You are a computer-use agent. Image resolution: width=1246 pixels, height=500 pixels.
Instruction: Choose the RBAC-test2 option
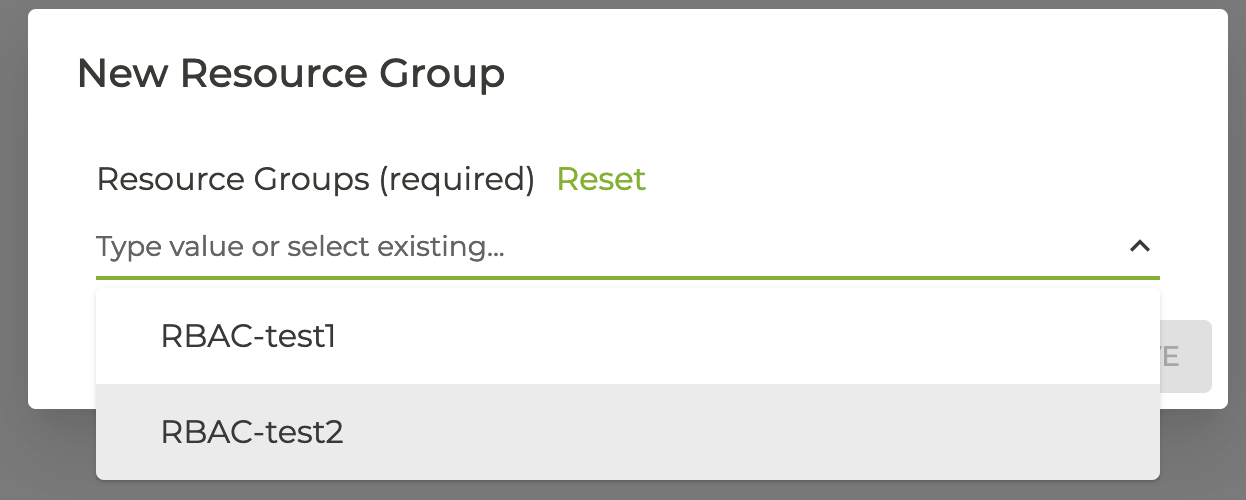pos(252,432)
